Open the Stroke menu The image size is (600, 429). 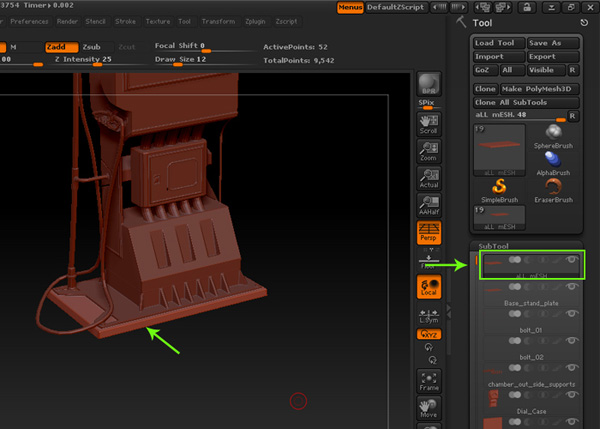(x=125, y=21)
